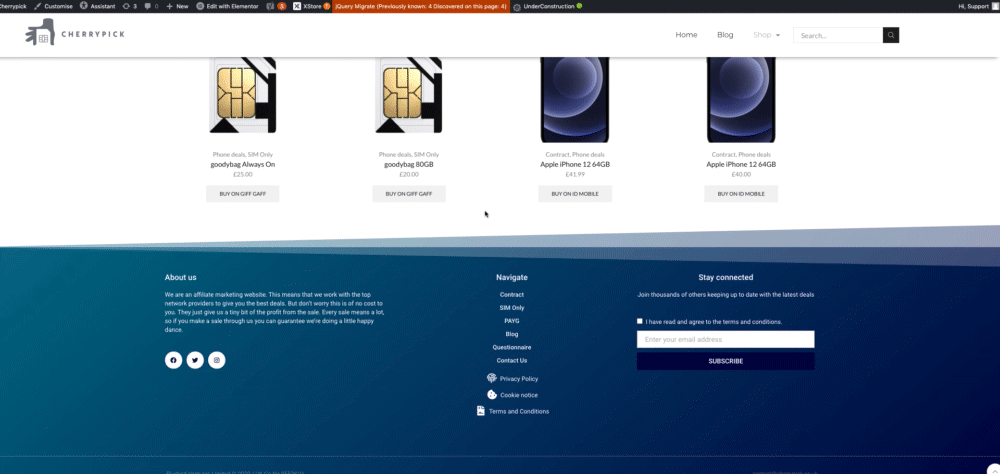
Task: Open the Questionnaire footer link
Action: click(511, 348)
